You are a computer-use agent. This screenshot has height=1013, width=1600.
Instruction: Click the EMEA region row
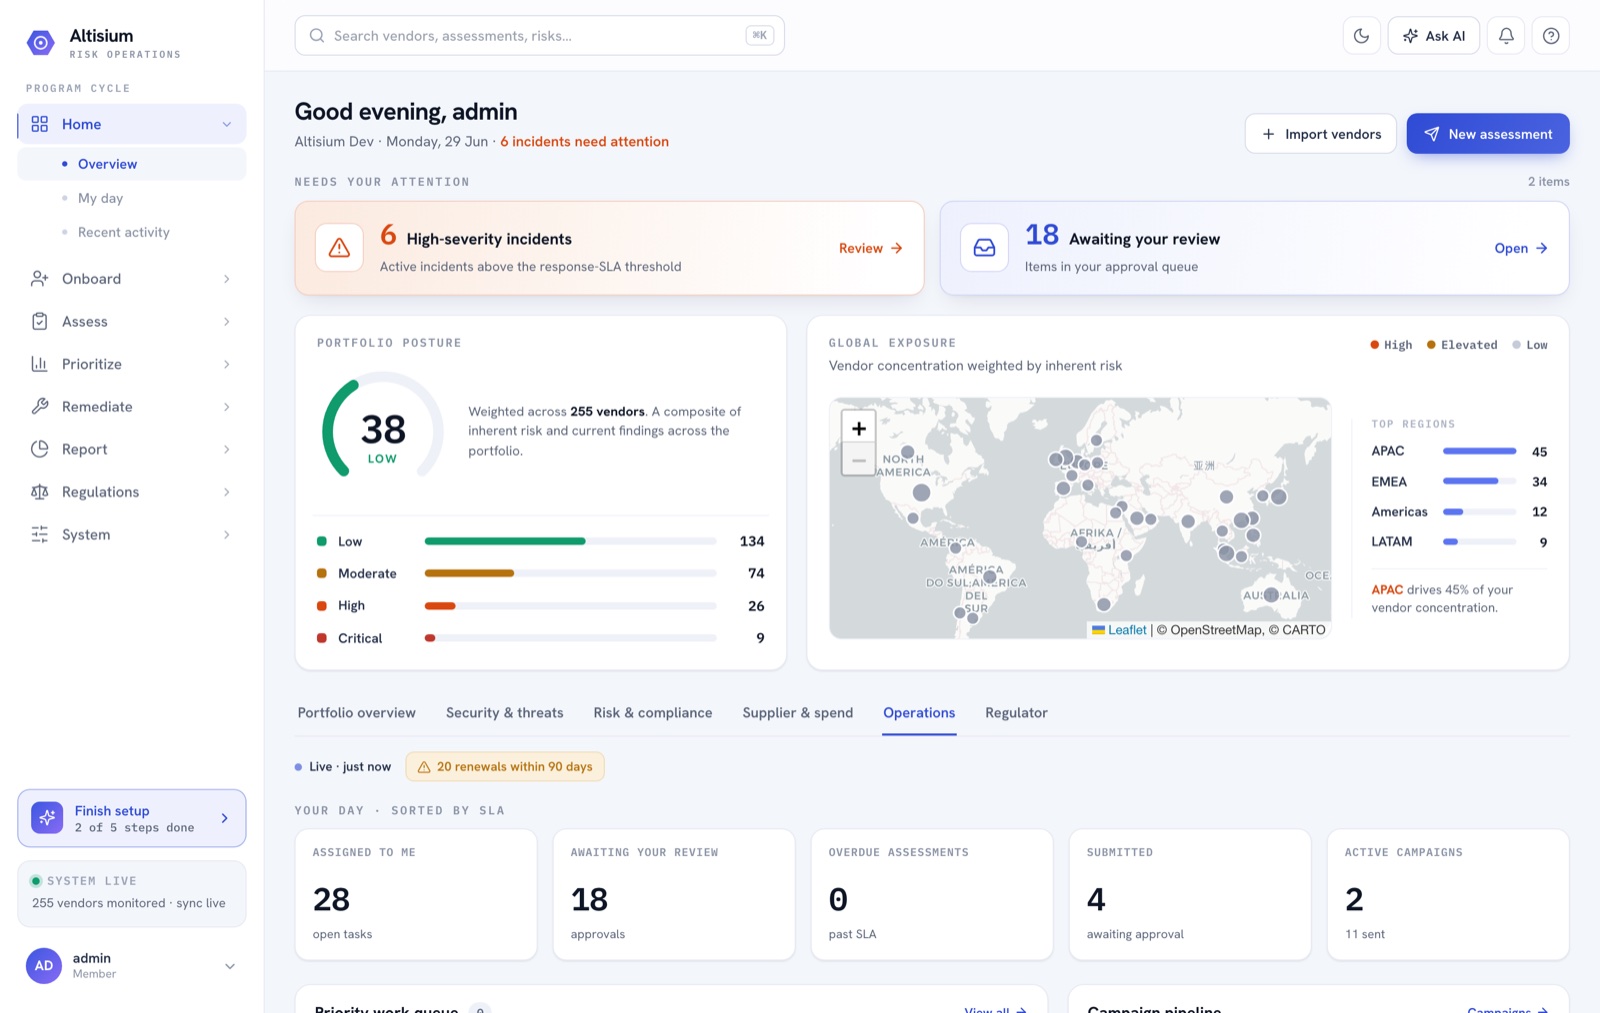[1459, 482]
